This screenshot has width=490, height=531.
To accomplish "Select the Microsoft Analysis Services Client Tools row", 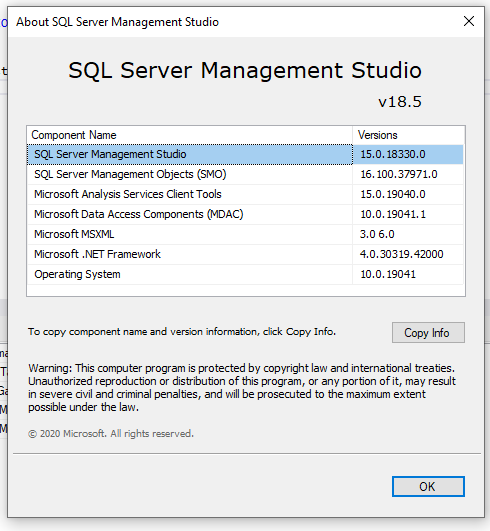I will pos(245,194).
